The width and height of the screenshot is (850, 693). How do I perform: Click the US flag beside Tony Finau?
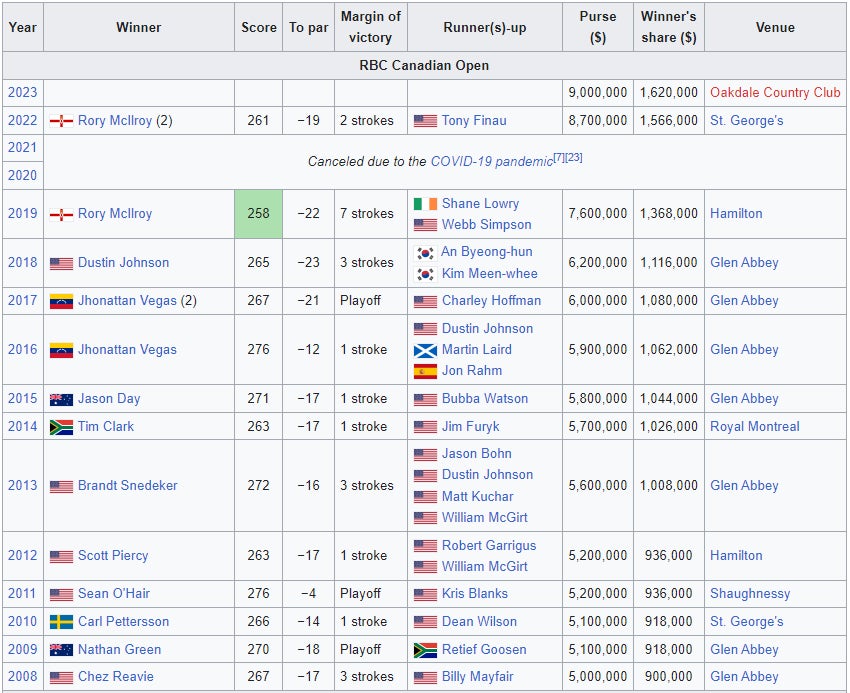point(425,121)
